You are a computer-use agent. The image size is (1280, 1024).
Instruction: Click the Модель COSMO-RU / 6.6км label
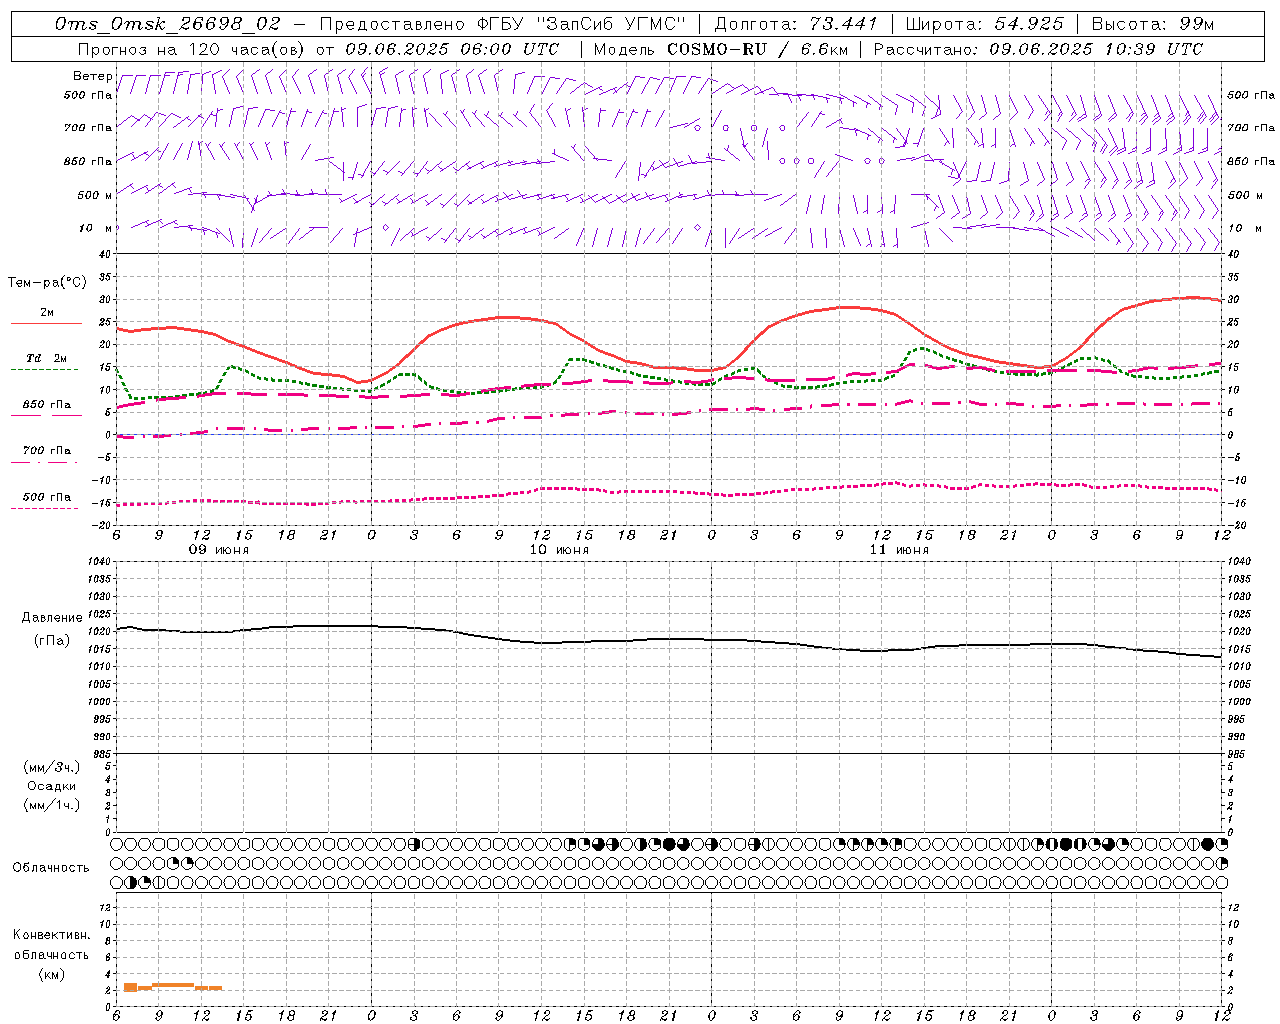[721, 49]
